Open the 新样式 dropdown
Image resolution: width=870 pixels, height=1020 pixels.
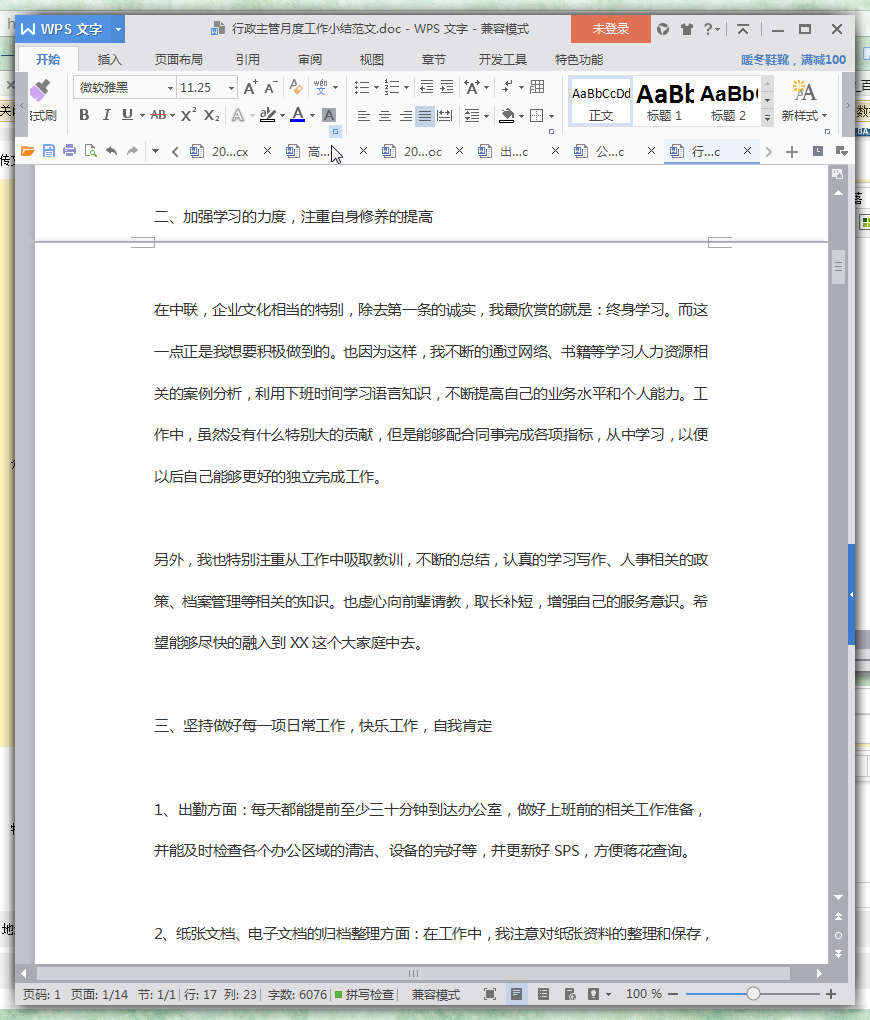click(804, 116)
